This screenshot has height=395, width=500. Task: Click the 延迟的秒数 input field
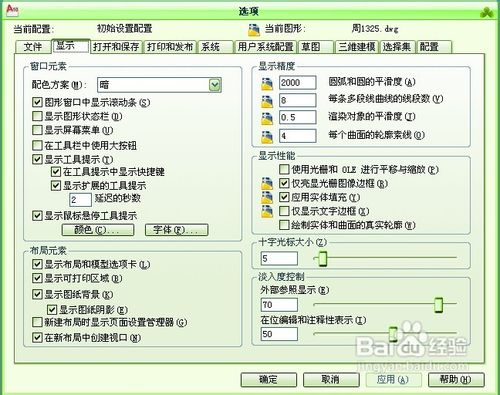pos(80,200)
